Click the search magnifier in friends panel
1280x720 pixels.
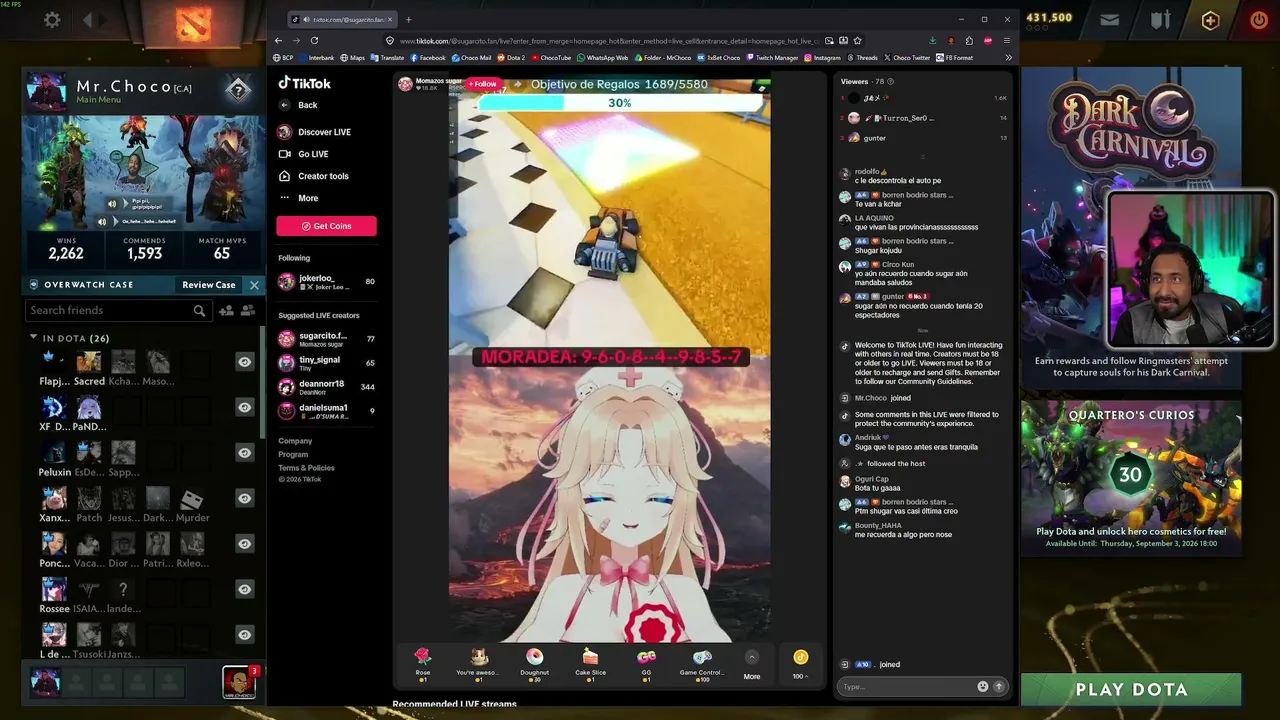point(199,311)
